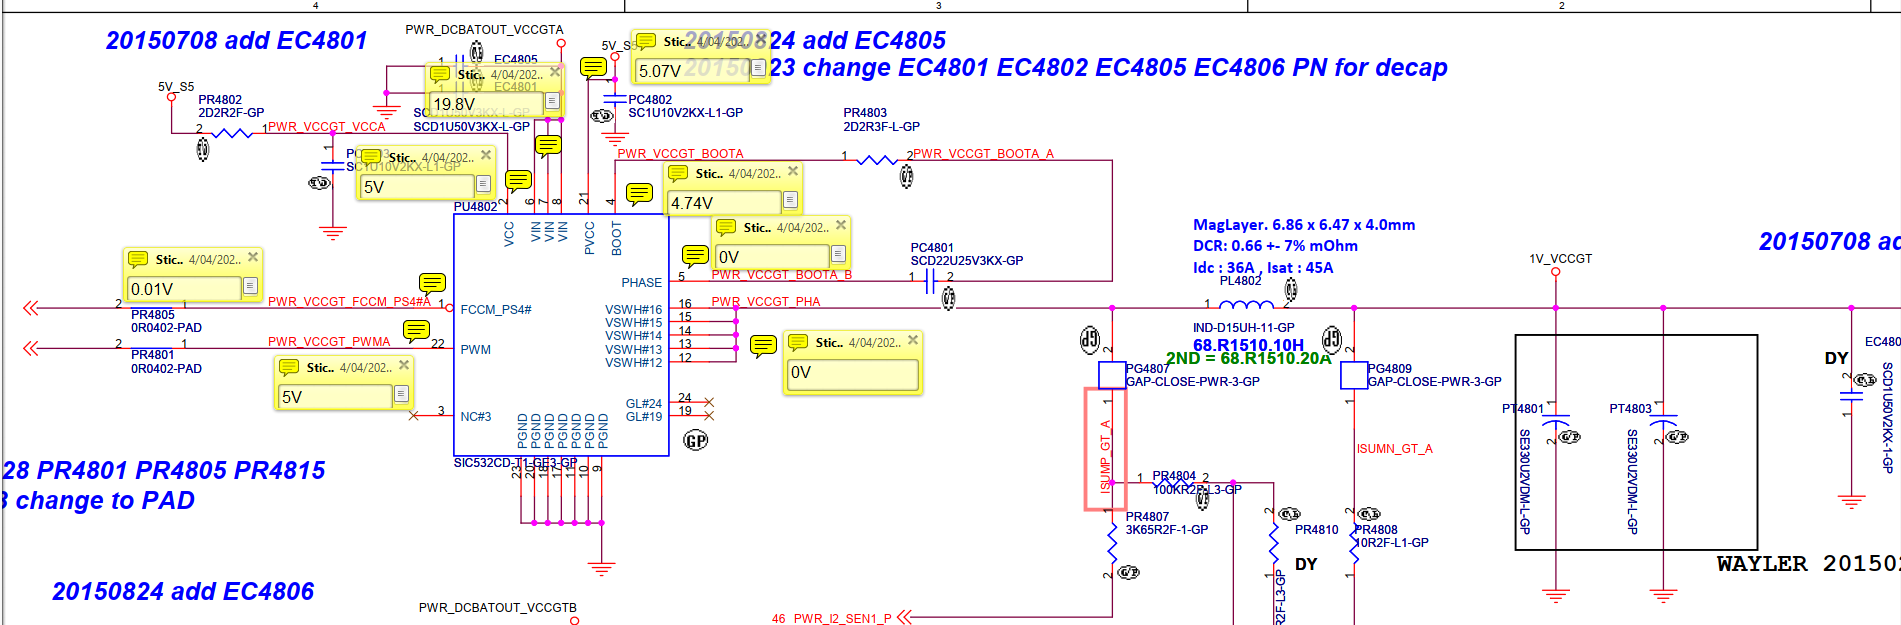
Task: Click scroll handle in 5V note below PWM net
Action: pyautogui.click(x=401, y=394)
